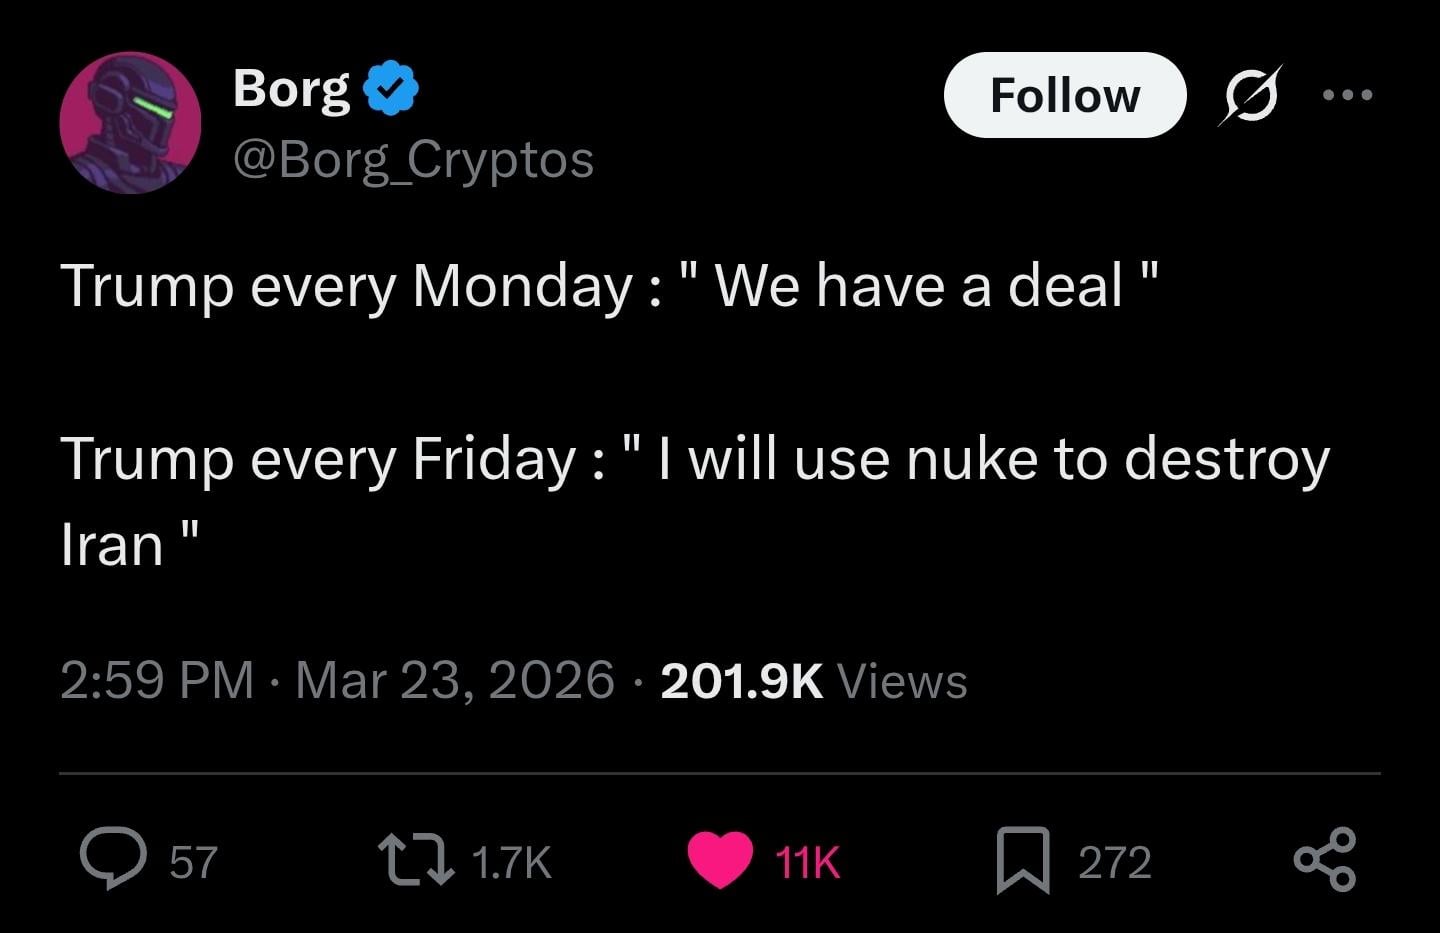
Task: Open the 201.9K Views analytics
Action: pos(813,681)
